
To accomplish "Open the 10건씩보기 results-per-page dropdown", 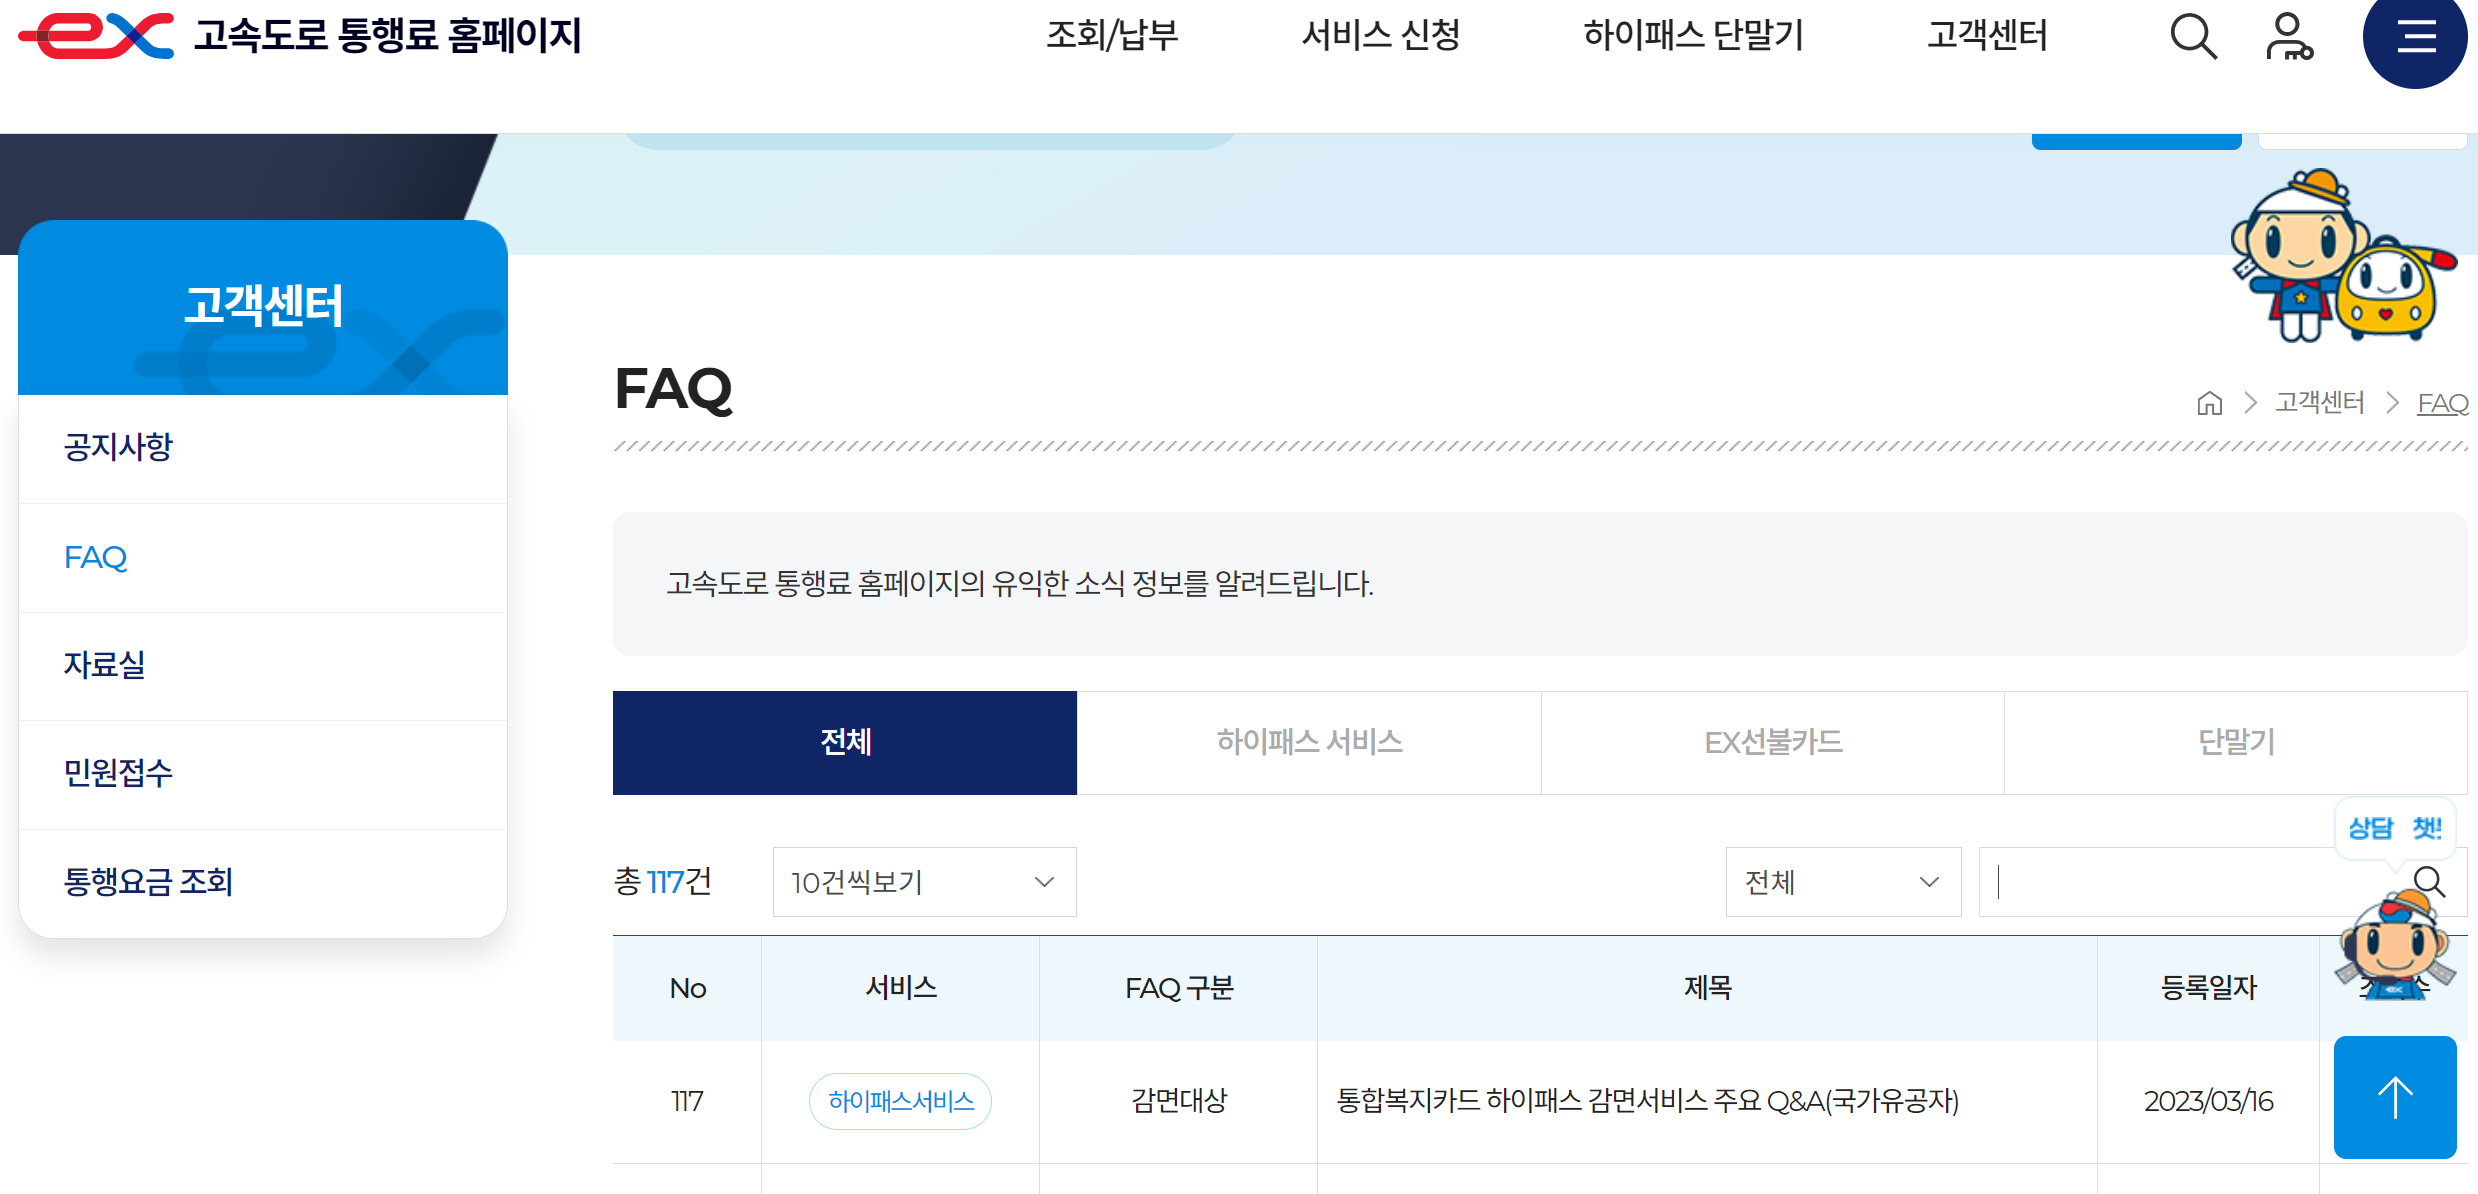I will pyautogui.click(x=923, y=881).
